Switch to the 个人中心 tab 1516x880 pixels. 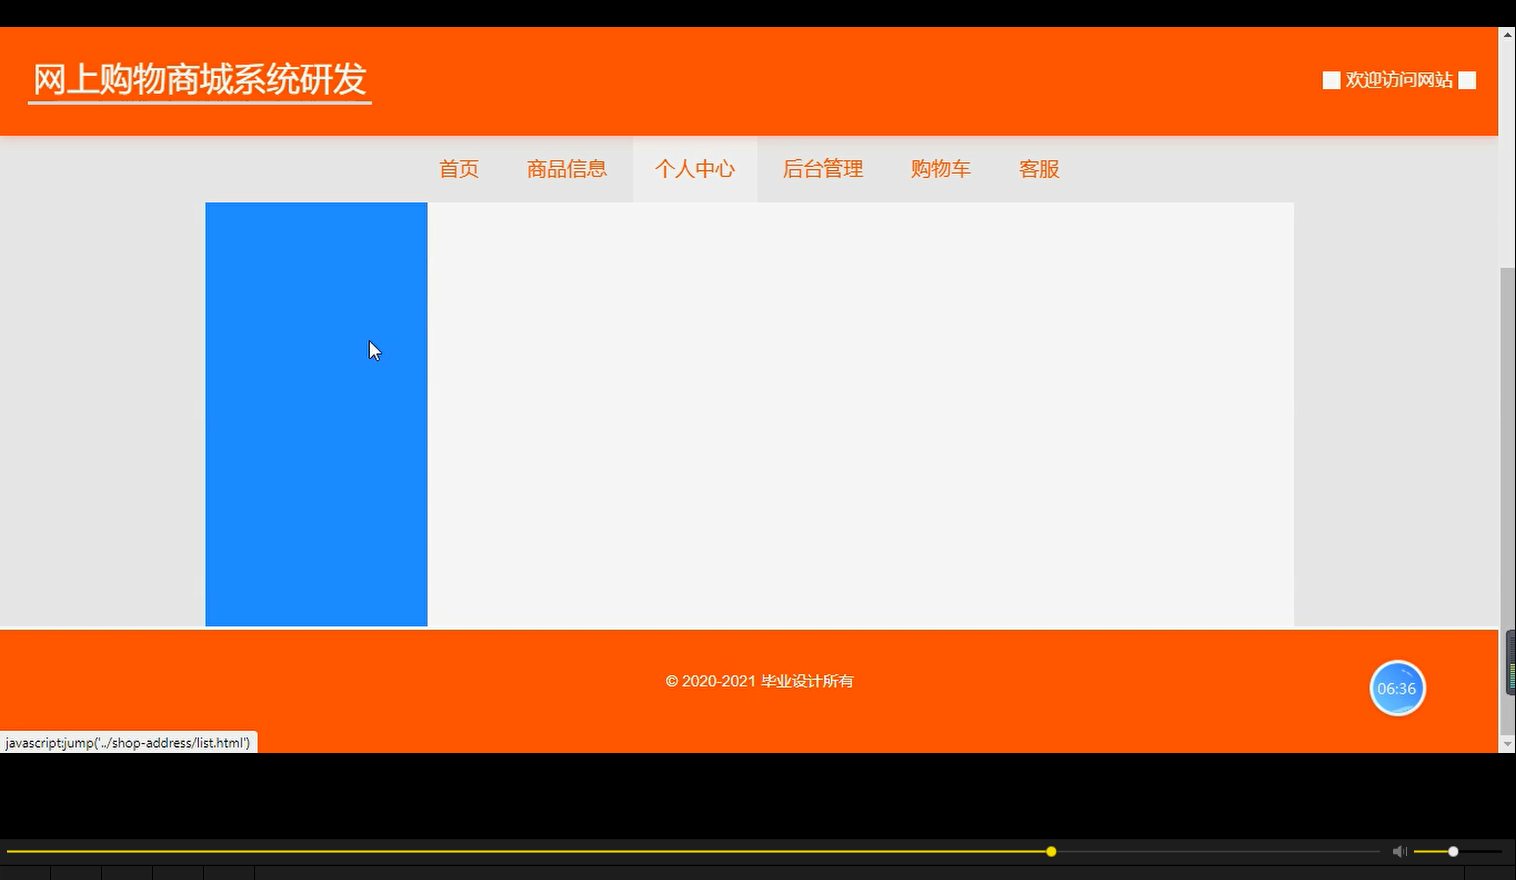tap(695, 169)
